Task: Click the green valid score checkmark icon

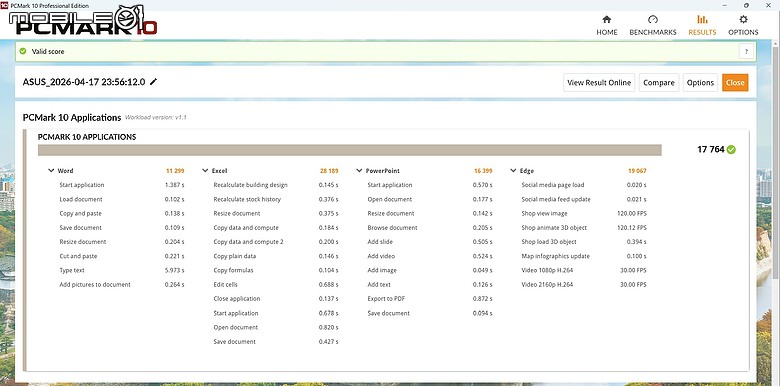Action: tap(23, 51)
